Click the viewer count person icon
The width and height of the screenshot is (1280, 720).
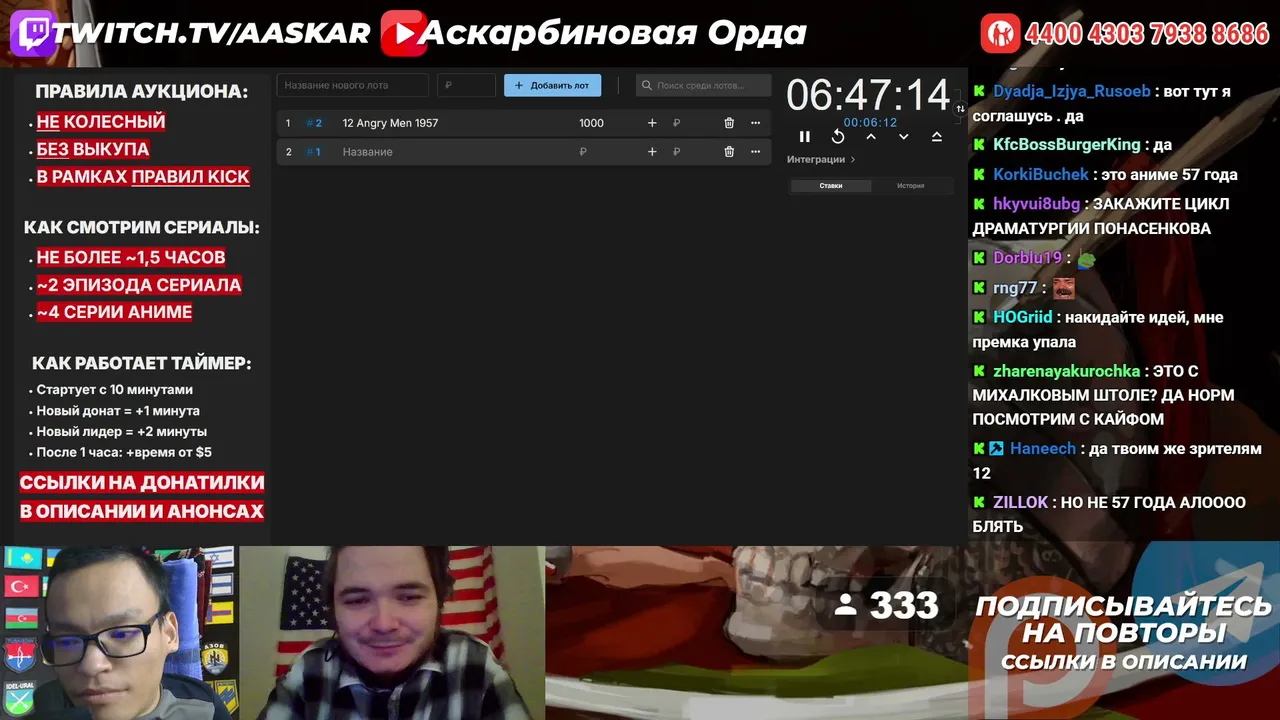pyautogui.click(x=846, y=604)
